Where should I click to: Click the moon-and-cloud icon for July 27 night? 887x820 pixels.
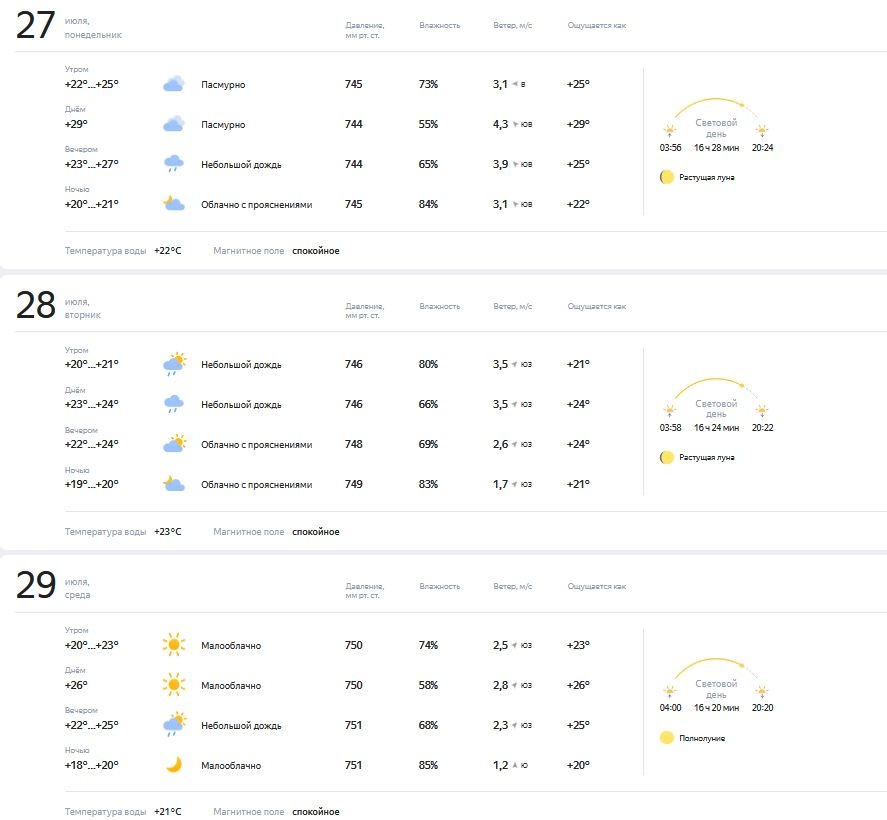(174, 204)
